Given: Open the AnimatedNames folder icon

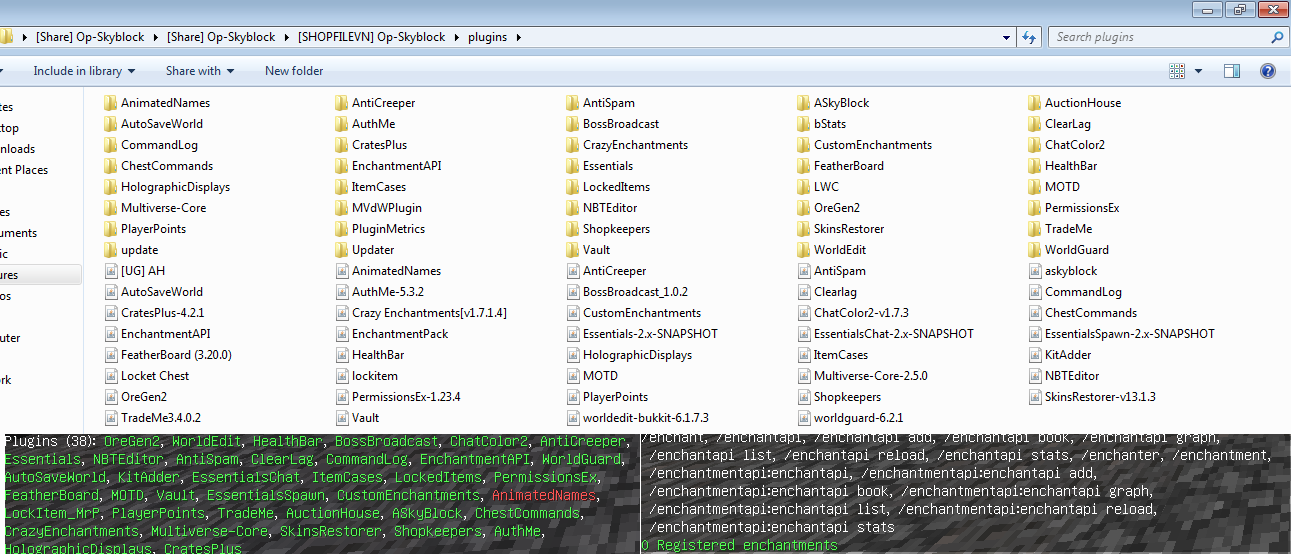Looking at the screenshot, I should [110, 103].
